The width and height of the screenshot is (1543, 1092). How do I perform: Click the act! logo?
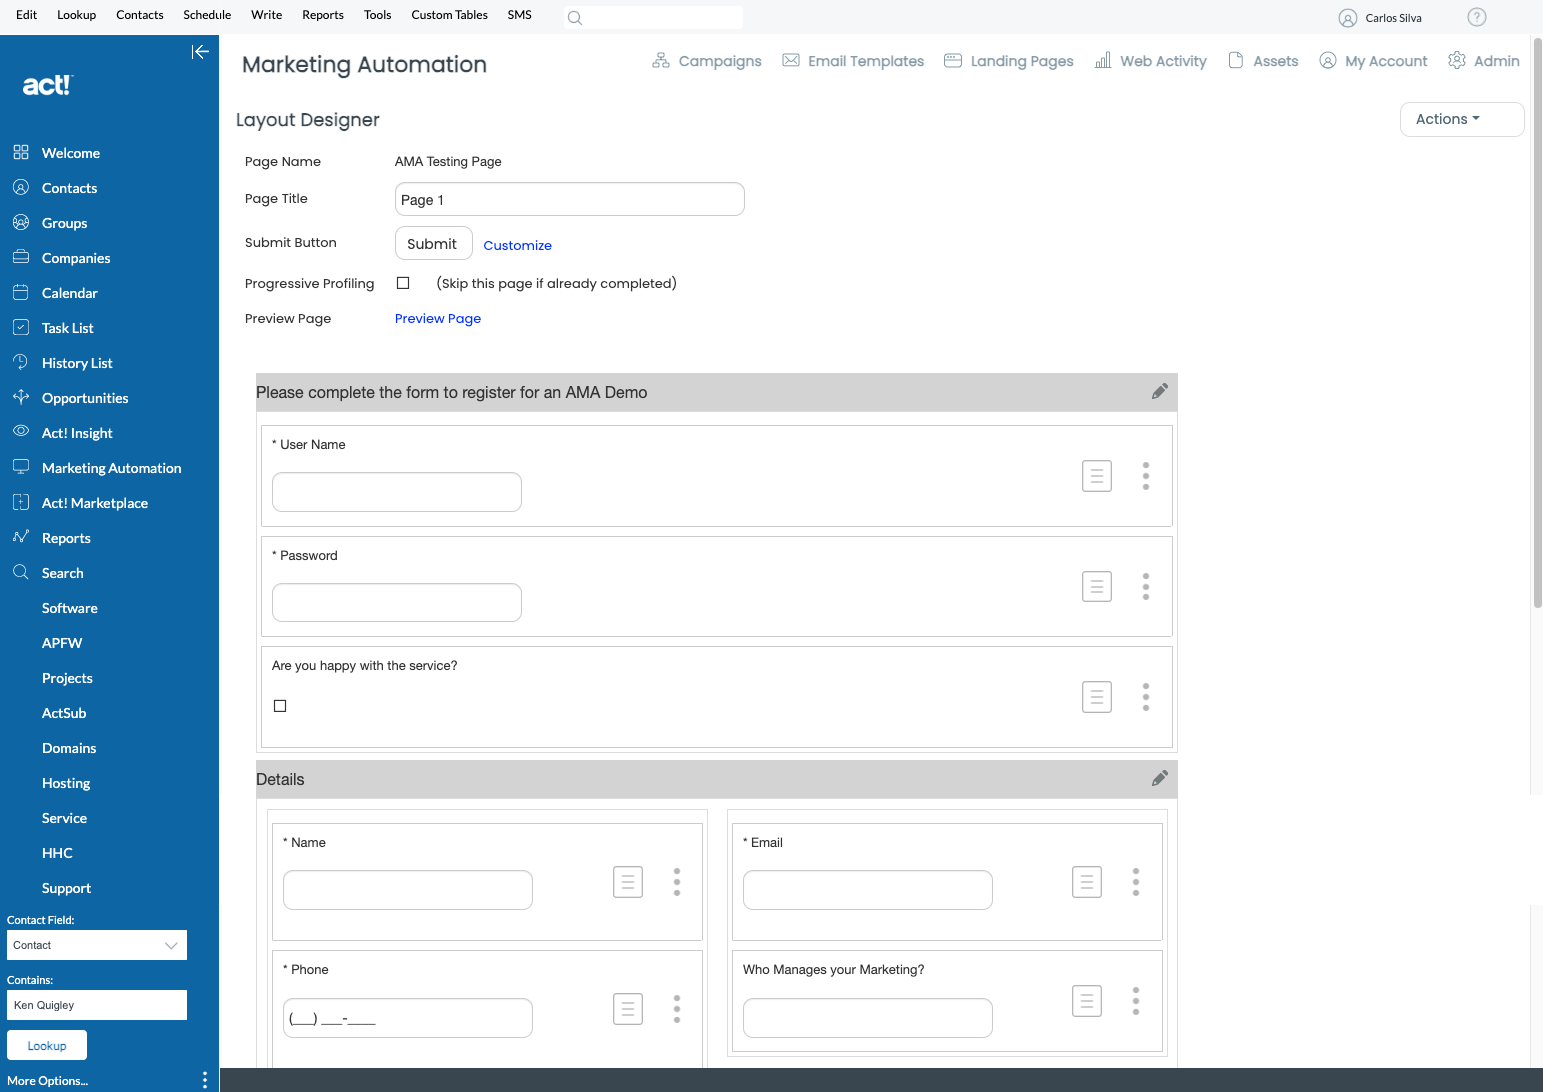[x=47, y=85]
